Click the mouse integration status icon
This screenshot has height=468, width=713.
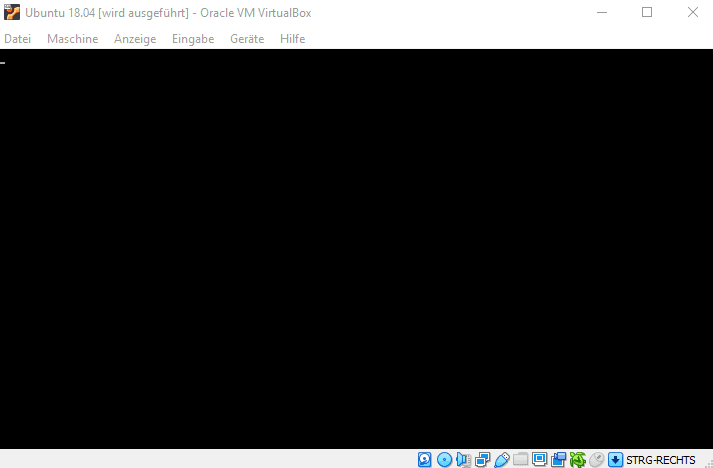597,459
